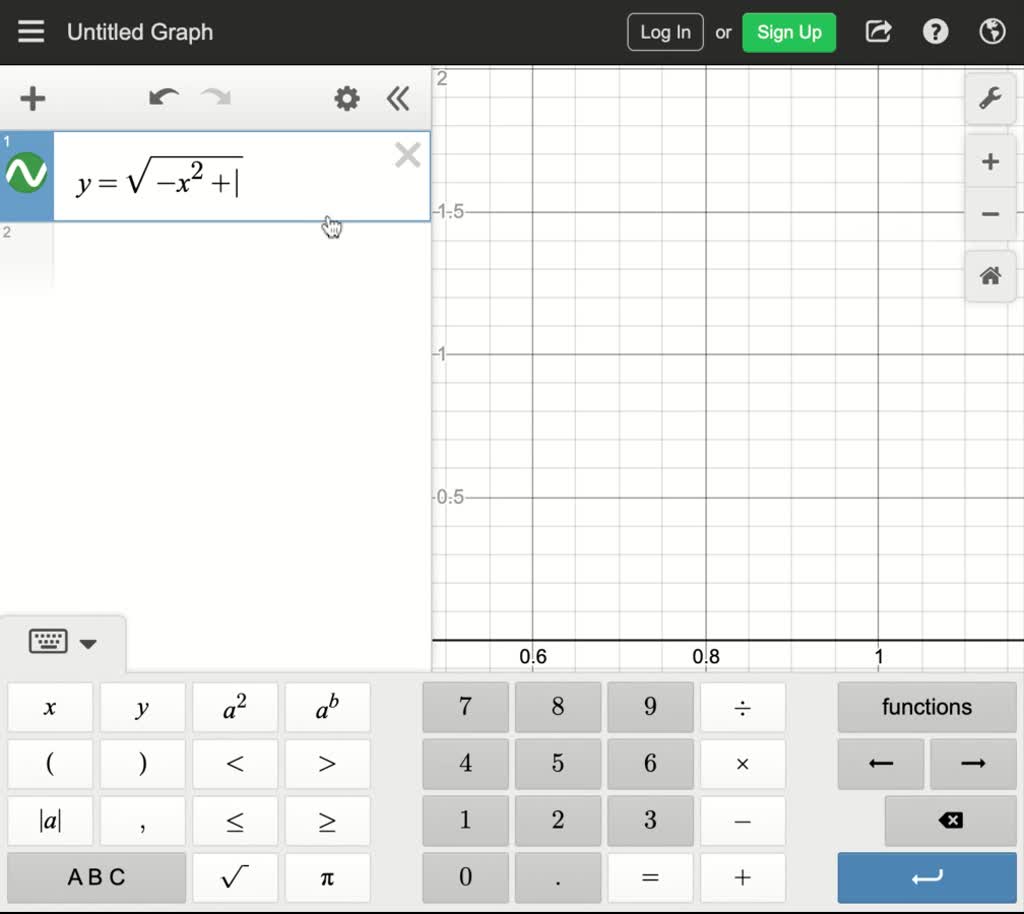
Task: Open the functions menu on the keypad
Action: 926,707
